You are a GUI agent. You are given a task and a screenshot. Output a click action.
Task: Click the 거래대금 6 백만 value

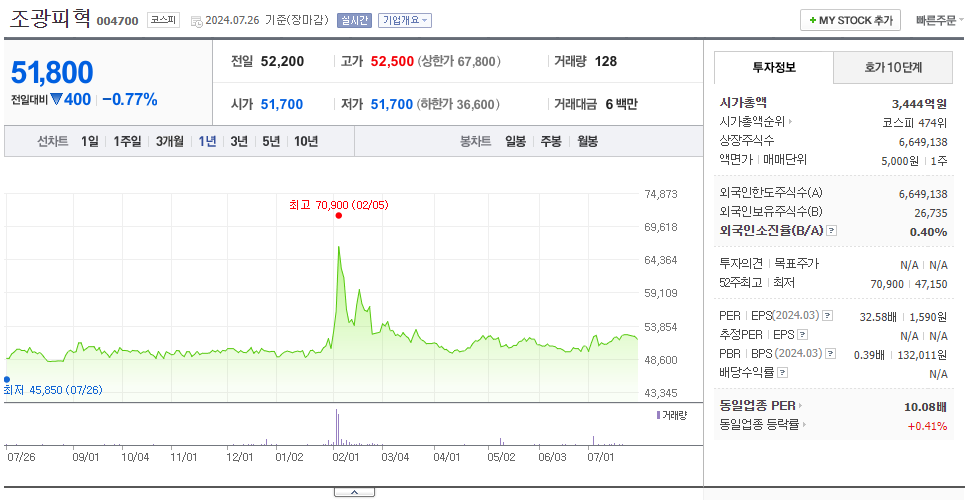pos(621,104)
